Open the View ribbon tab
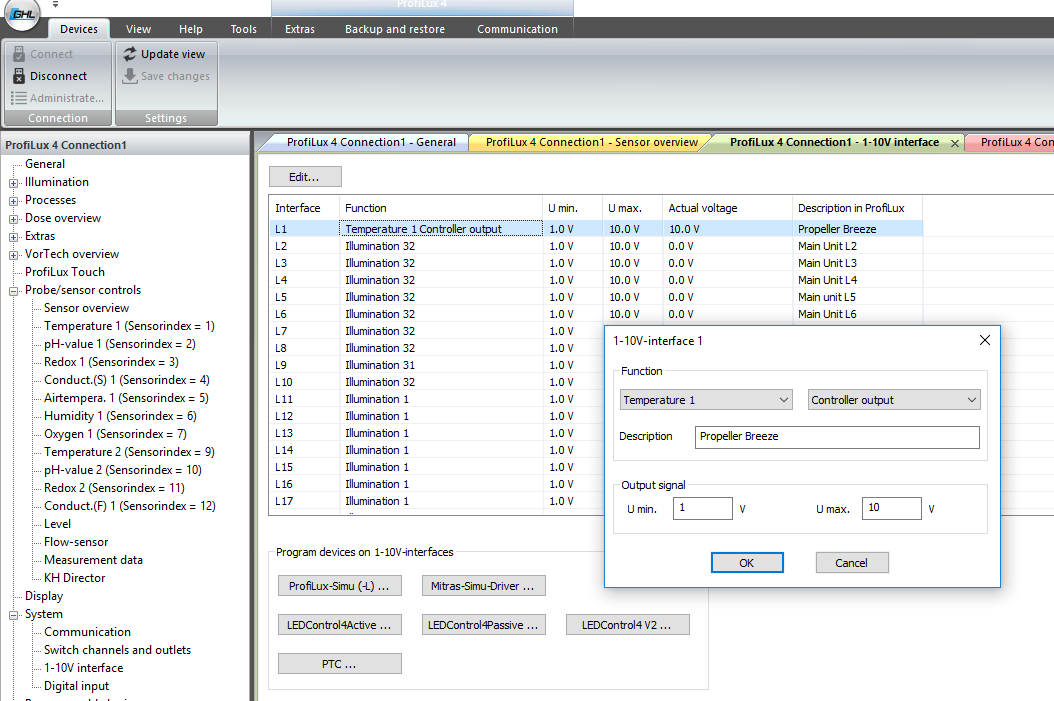The height and width of the screenshot is (701, 1054). 138,29
